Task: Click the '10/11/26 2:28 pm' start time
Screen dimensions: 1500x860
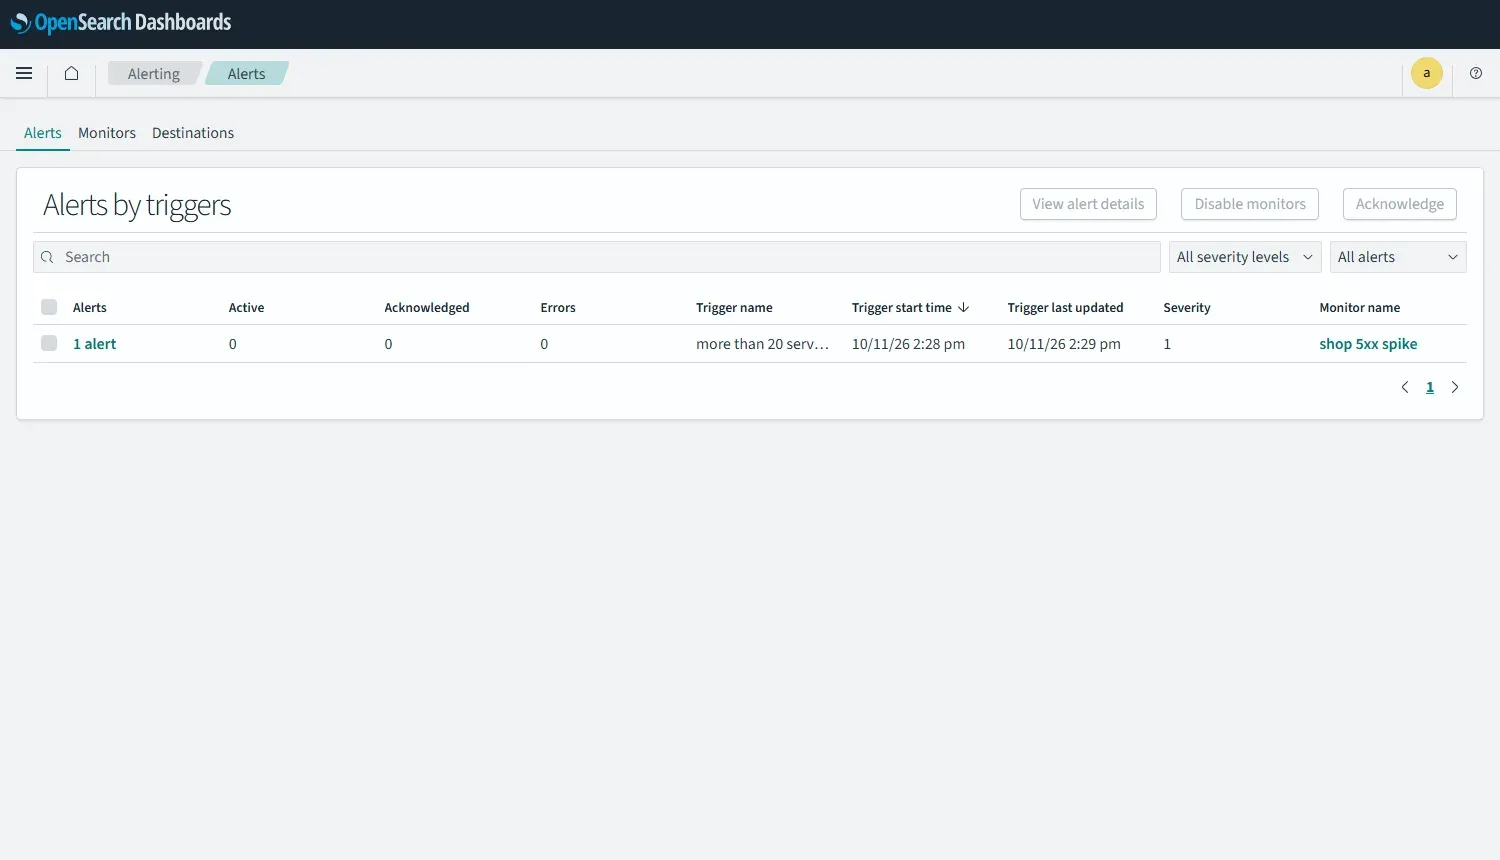Action: tap(908, 343)
